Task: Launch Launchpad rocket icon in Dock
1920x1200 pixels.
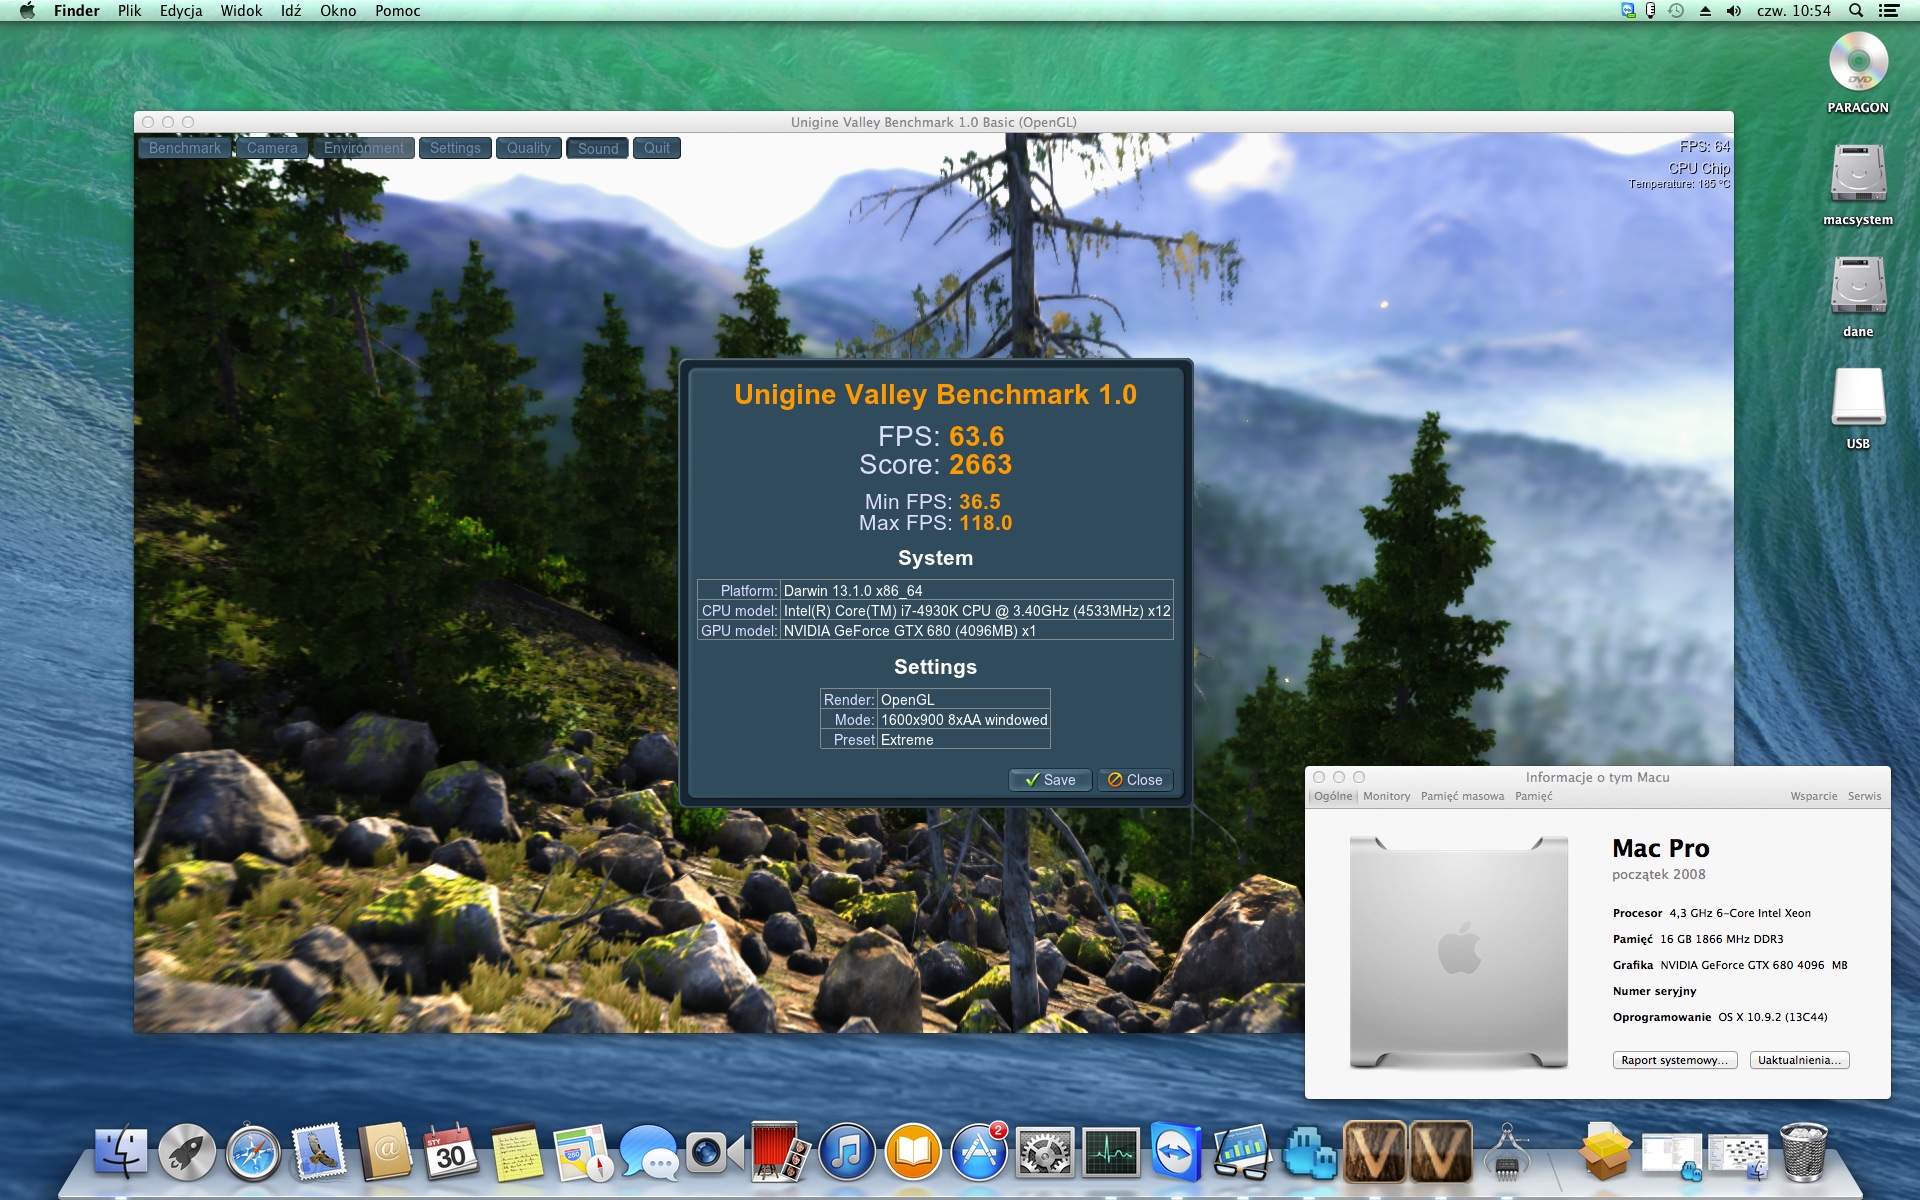Action: click(x=187, y=1153)
